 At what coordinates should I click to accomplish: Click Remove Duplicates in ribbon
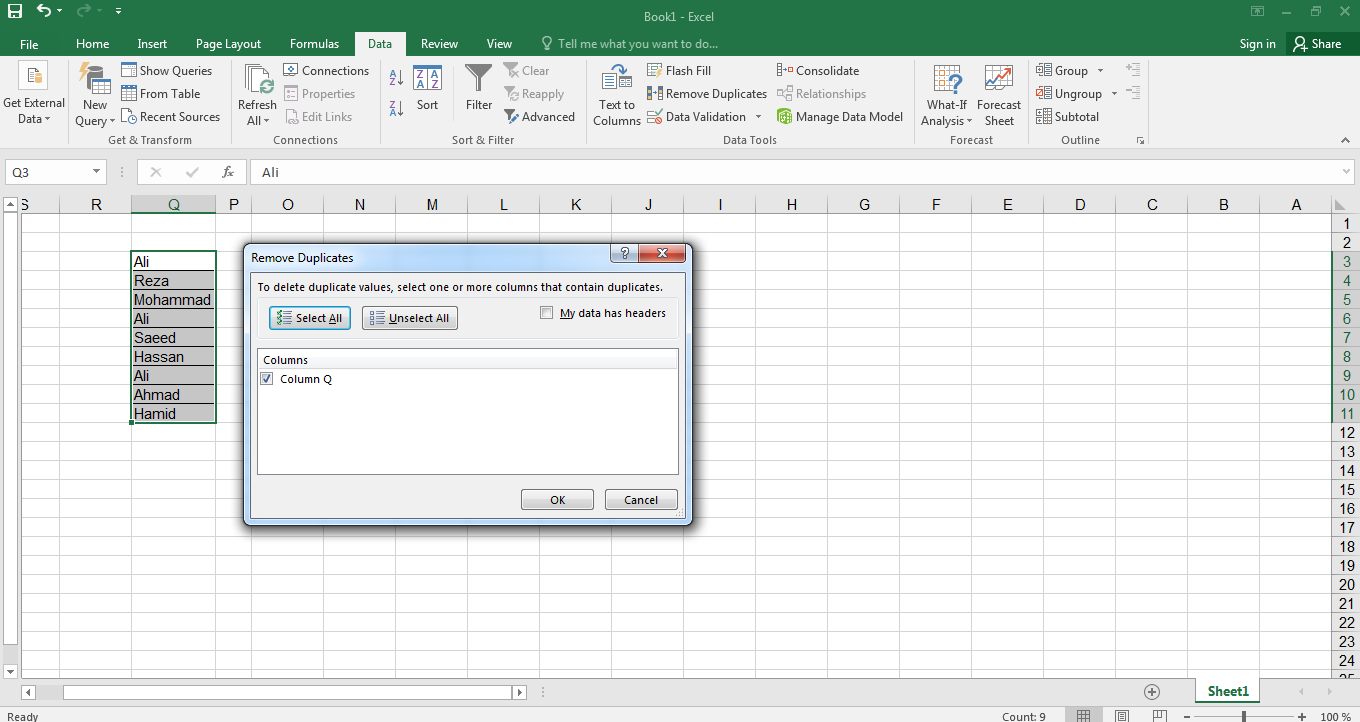(707, 94)
